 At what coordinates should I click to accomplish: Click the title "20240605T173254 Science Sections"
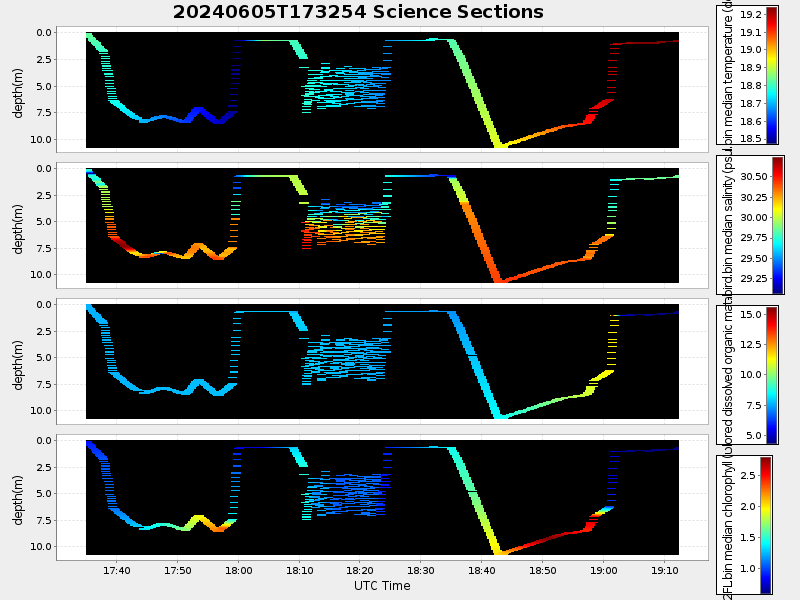click(358, 12)
